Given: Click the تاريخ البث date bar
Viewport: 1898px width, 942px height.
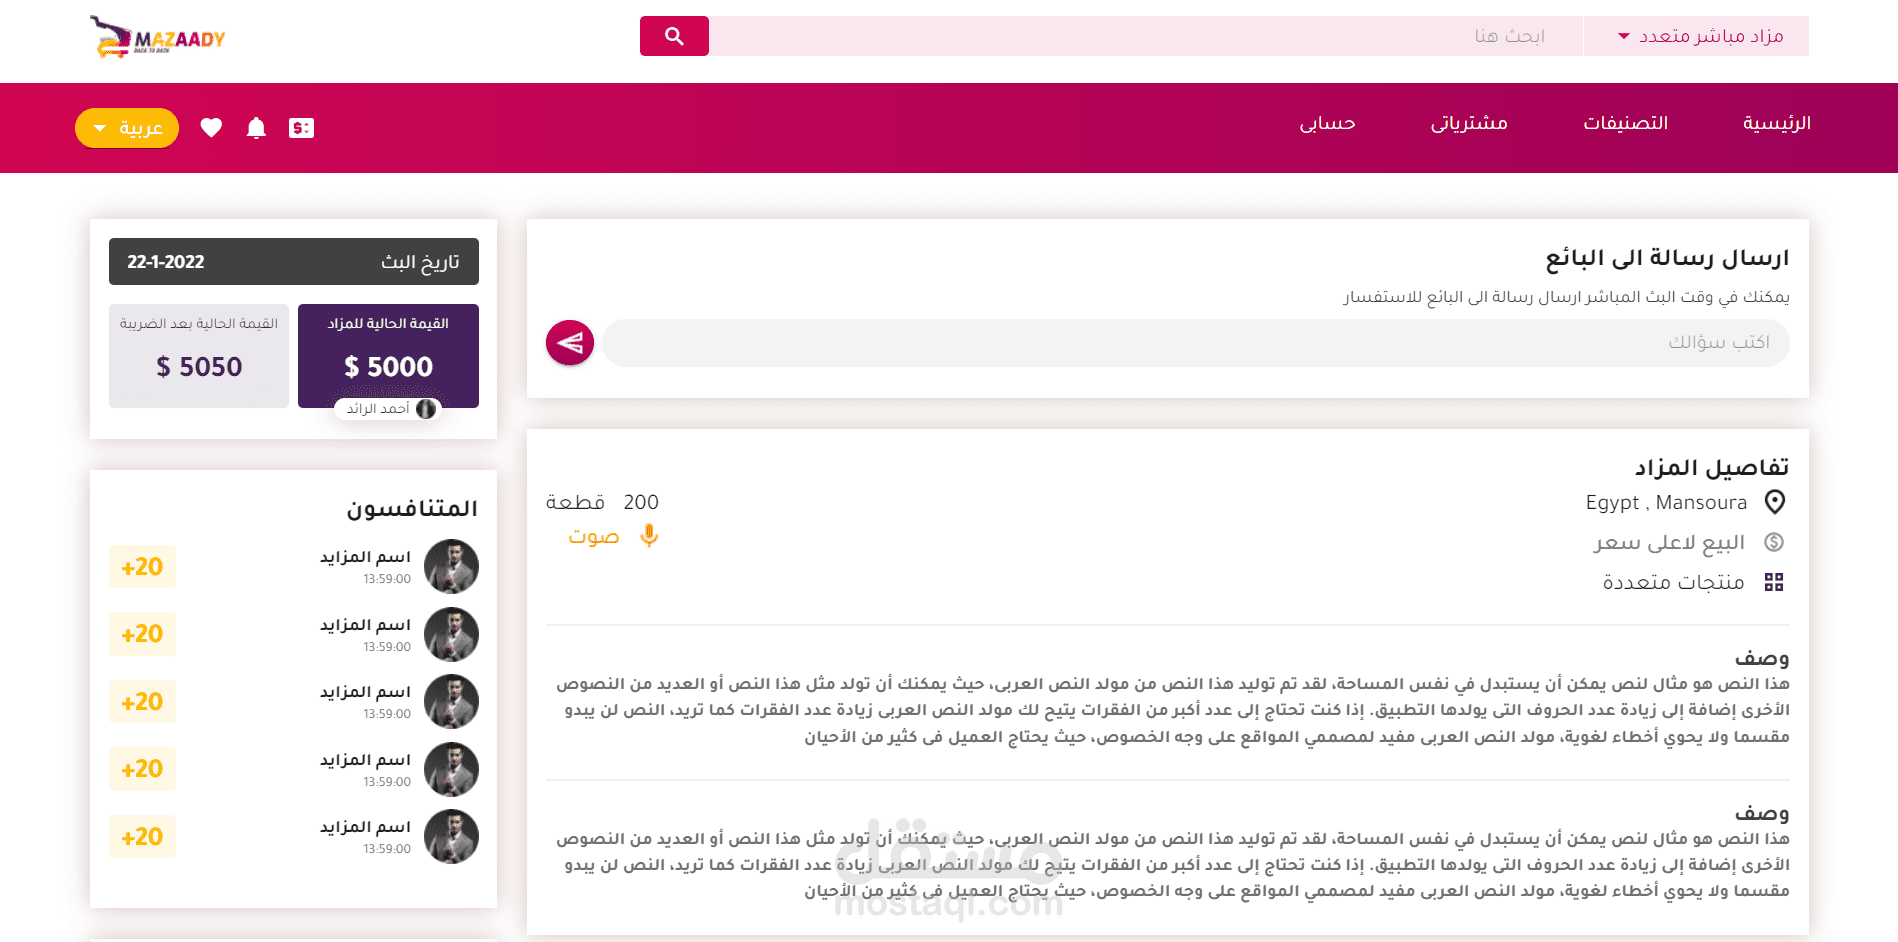Looking at the screenshot, I should (294, 262).
